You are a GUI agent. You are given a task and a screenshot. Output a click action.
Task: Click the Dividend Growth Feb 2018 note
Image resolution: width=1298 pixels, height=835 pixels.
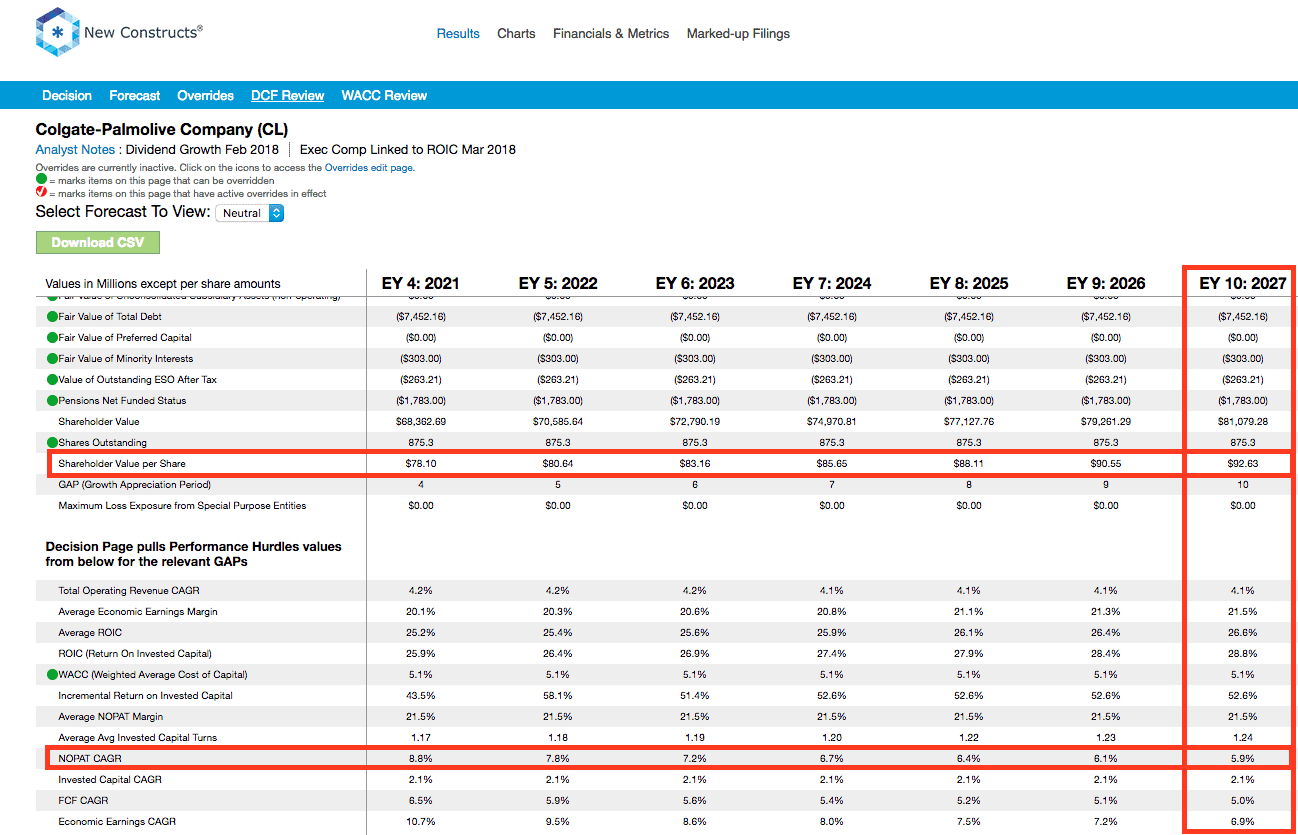point(202,149)
